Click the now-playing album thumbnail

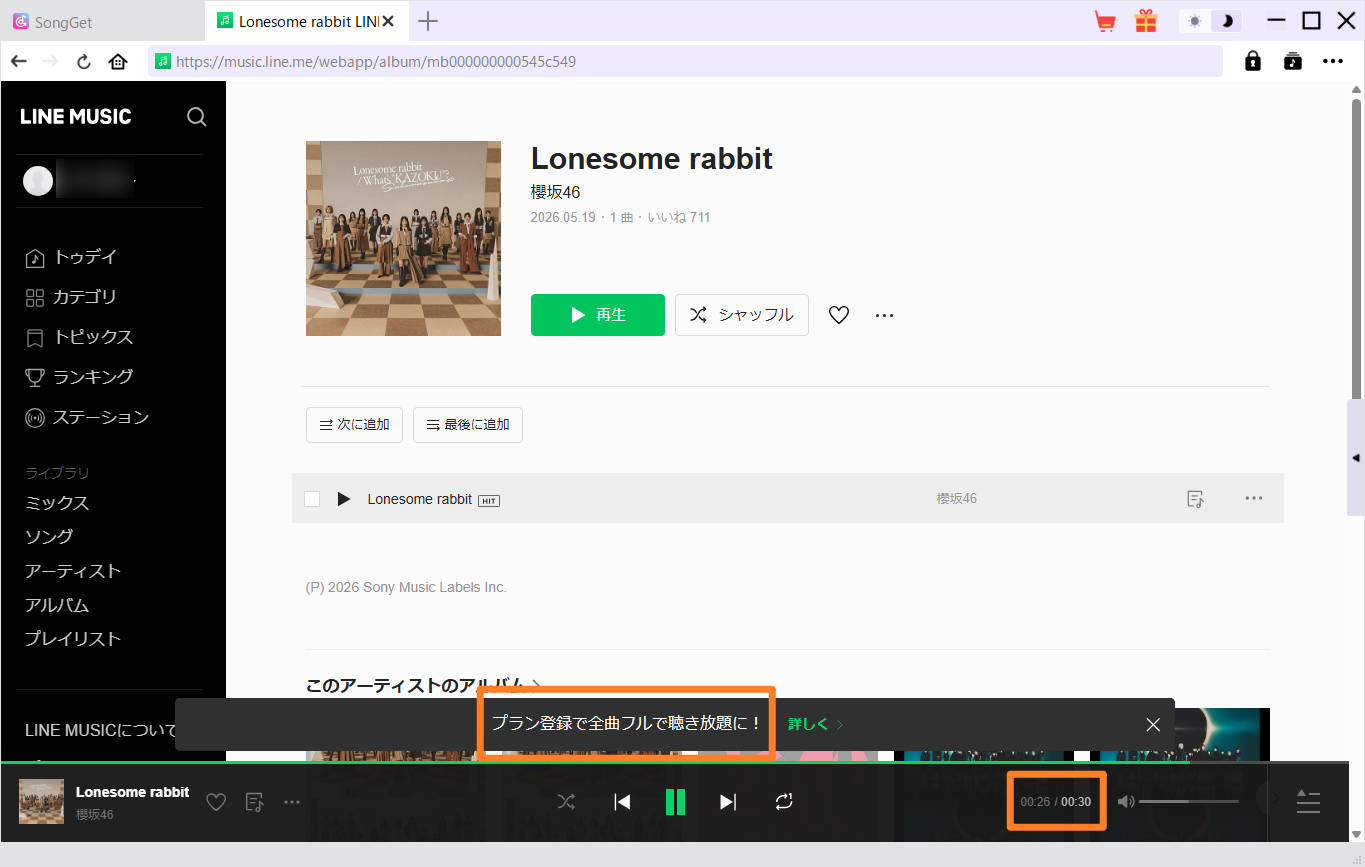click(41, 802)
